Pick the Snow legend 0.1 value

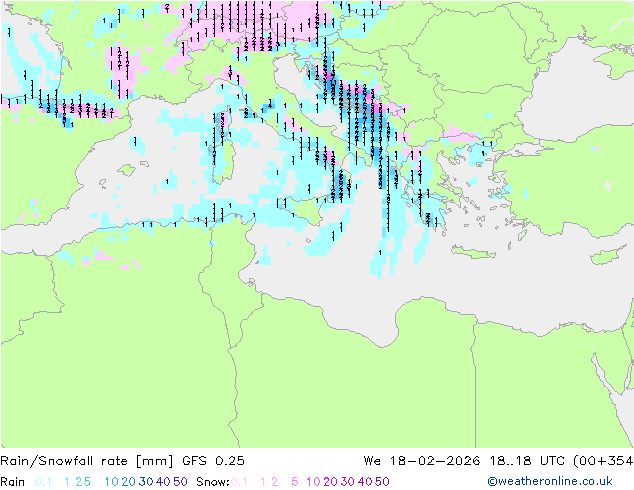(x=239, y=482)
